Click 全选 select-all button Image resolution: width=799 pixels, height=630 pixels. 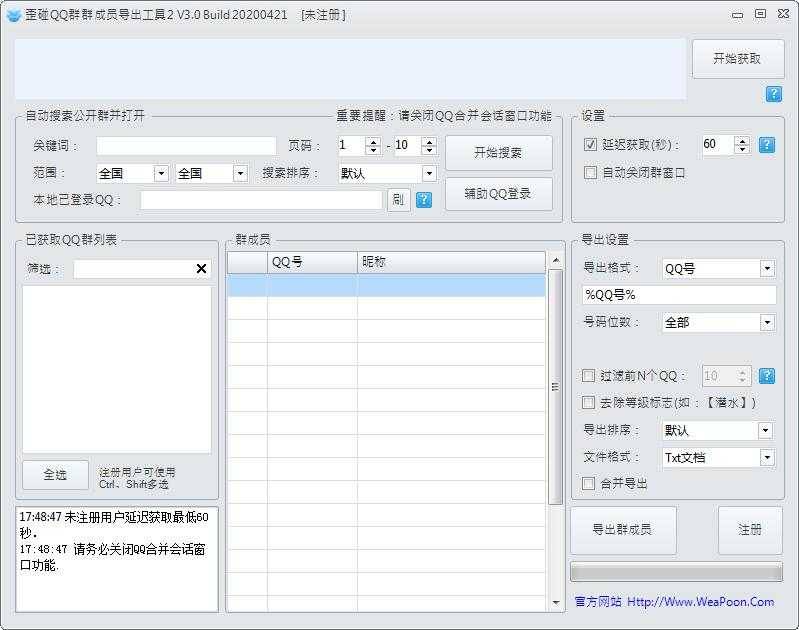tap(55, 475)
